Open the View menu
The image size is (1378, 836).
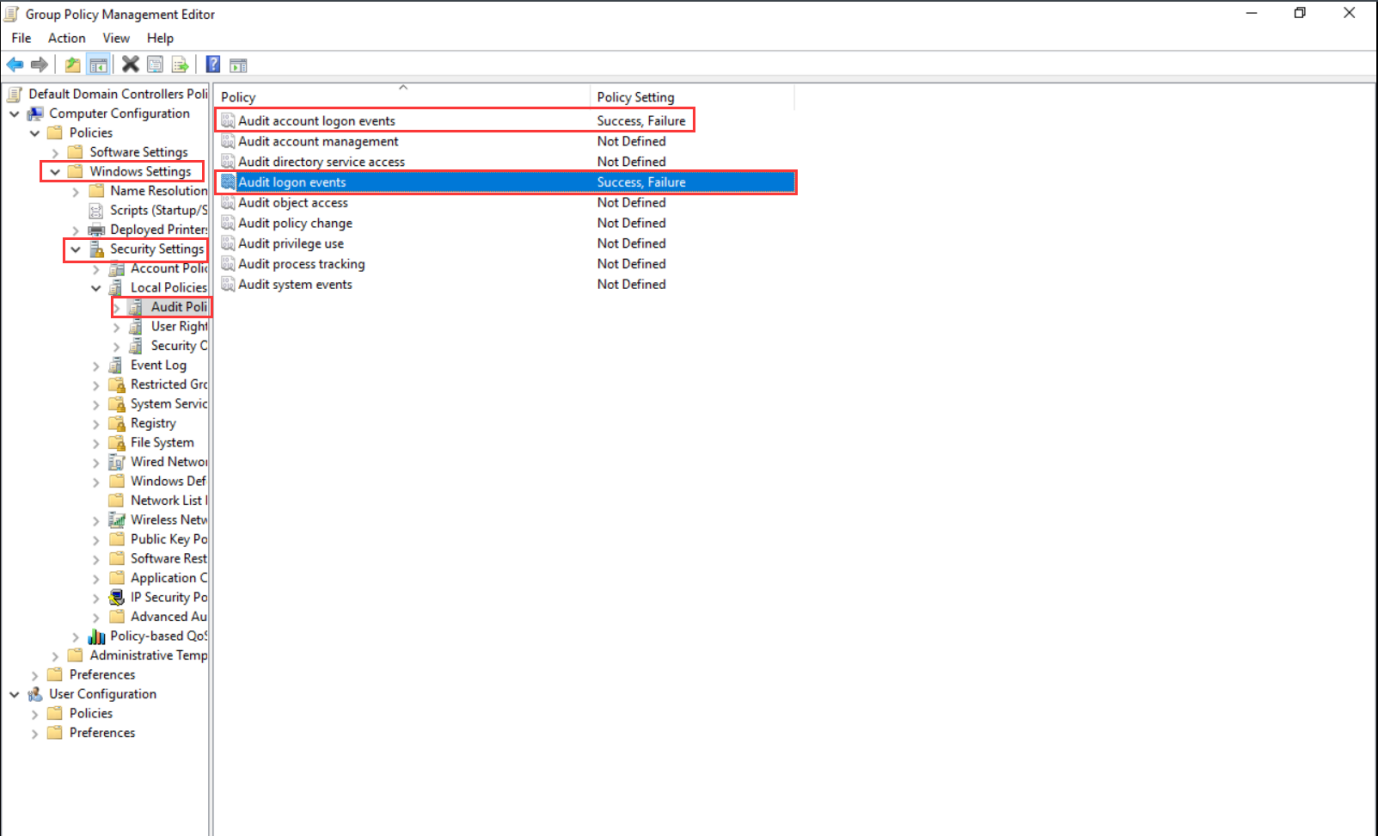tap(116, 38)
